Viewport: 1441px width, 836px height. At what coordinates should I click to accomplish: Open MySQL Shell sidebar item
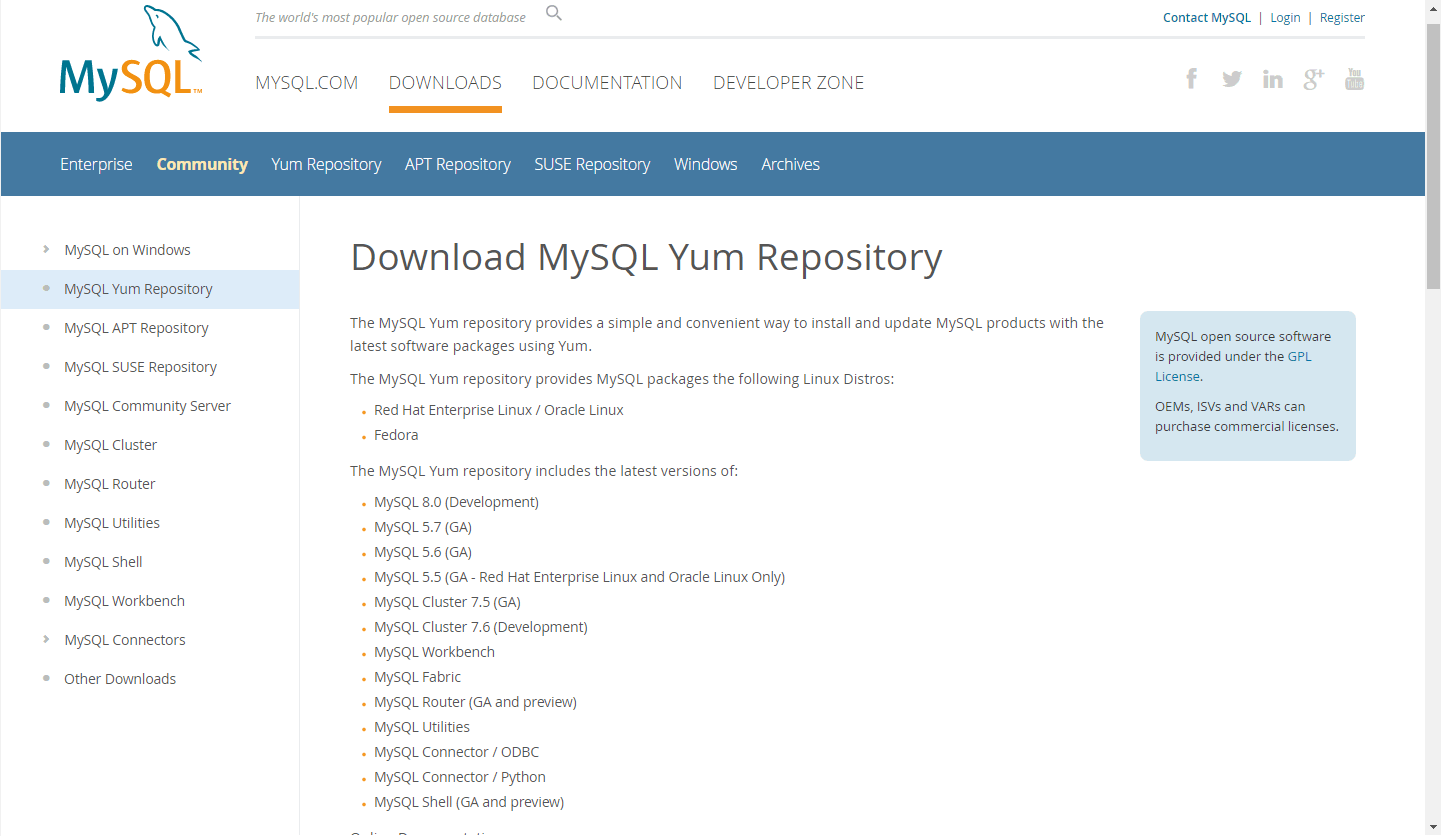[x=103, y=562]
